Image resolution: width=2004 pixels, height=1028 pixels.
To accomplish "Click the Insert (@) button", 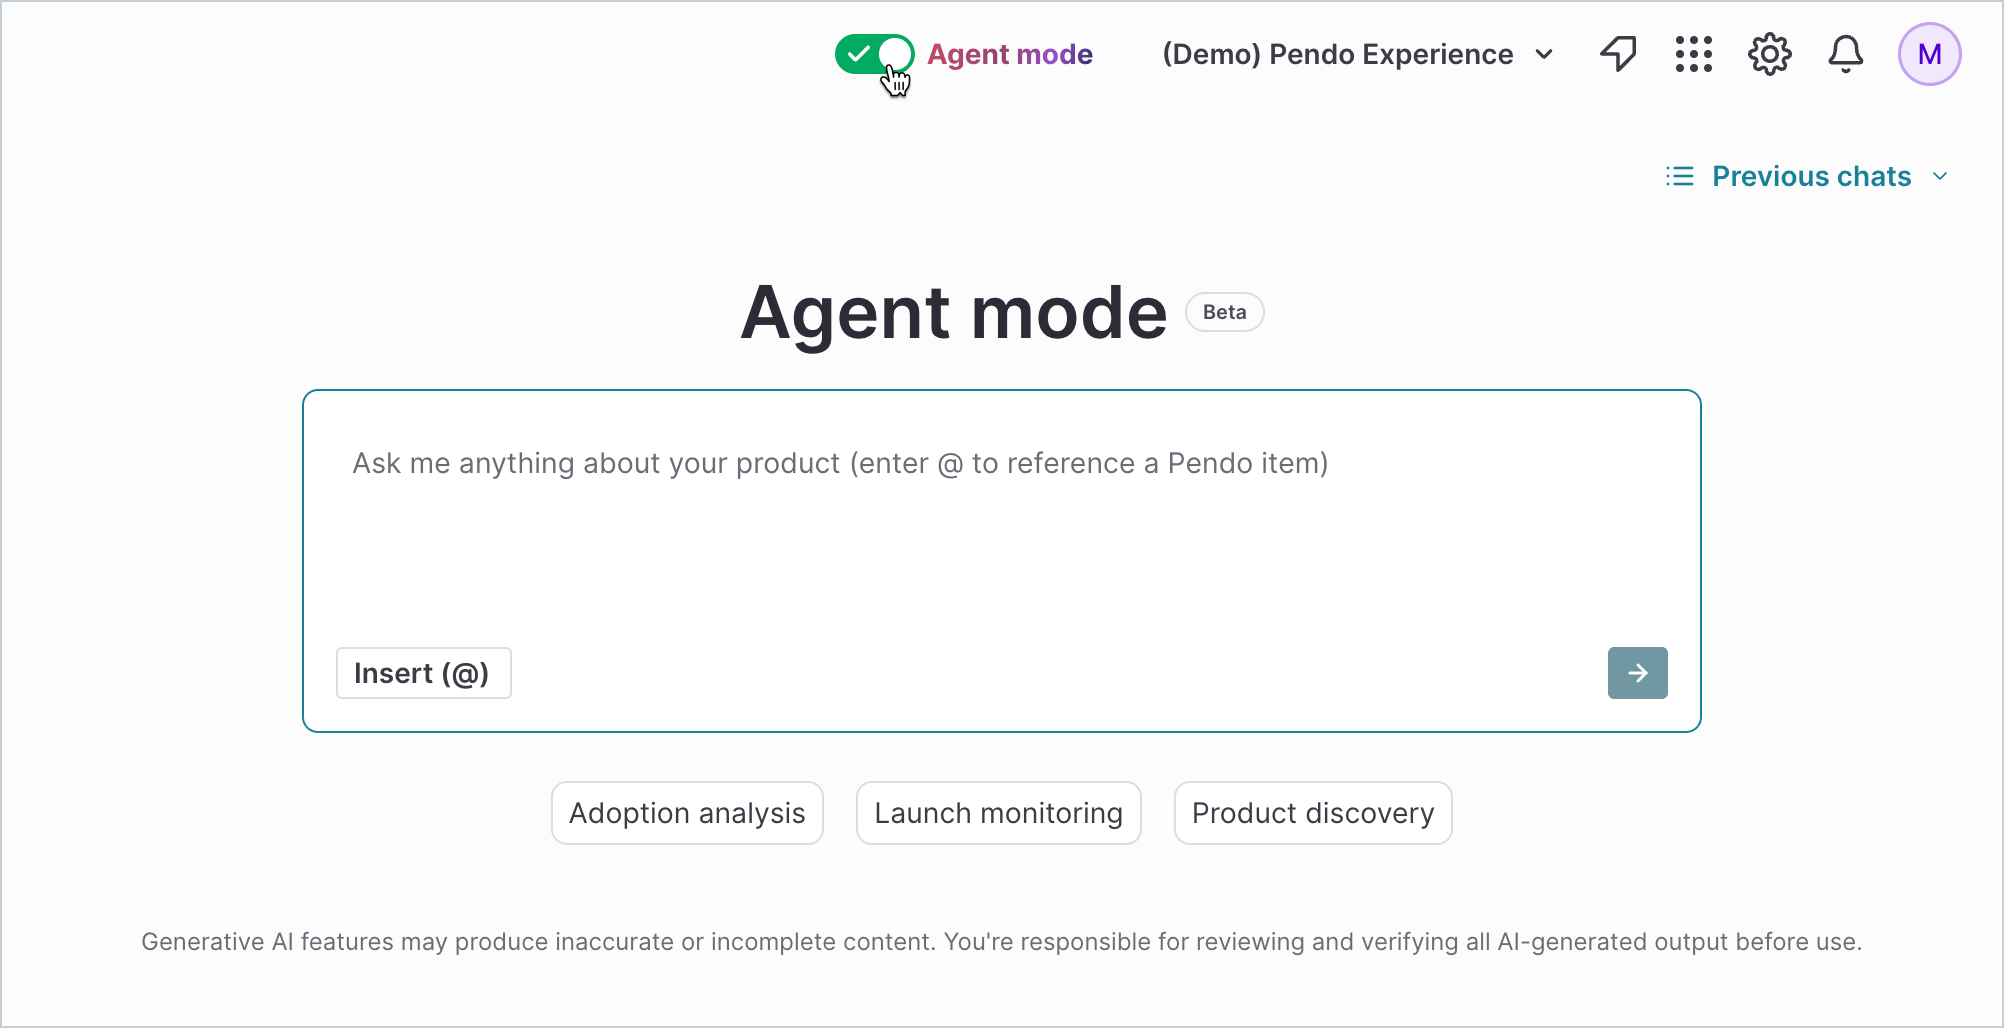I will click(x=423, y=673).
